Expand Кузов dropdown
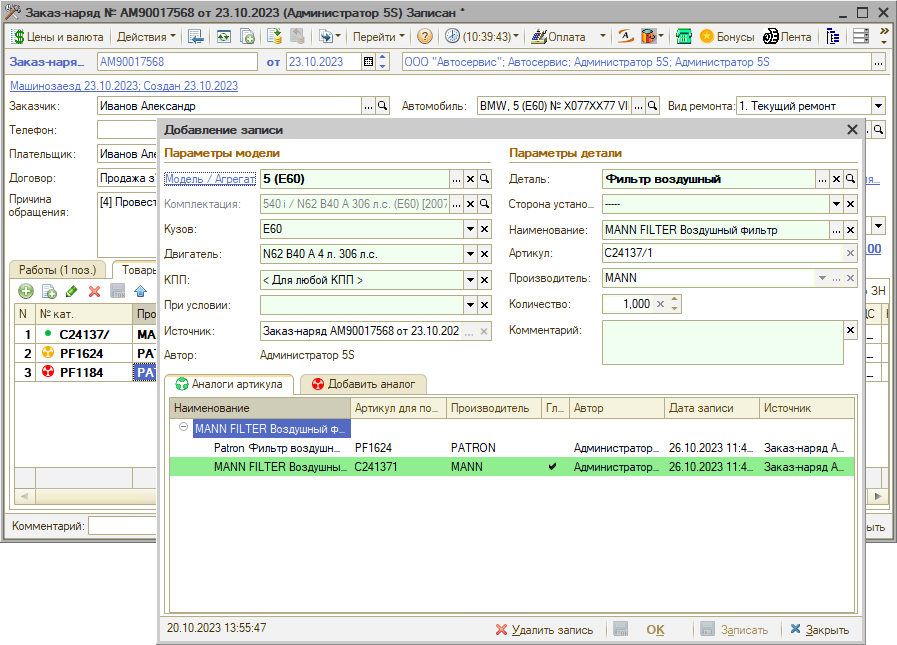The height and width of the screenshot is (645, 897). pyautogui.click(x=470, y=229)
